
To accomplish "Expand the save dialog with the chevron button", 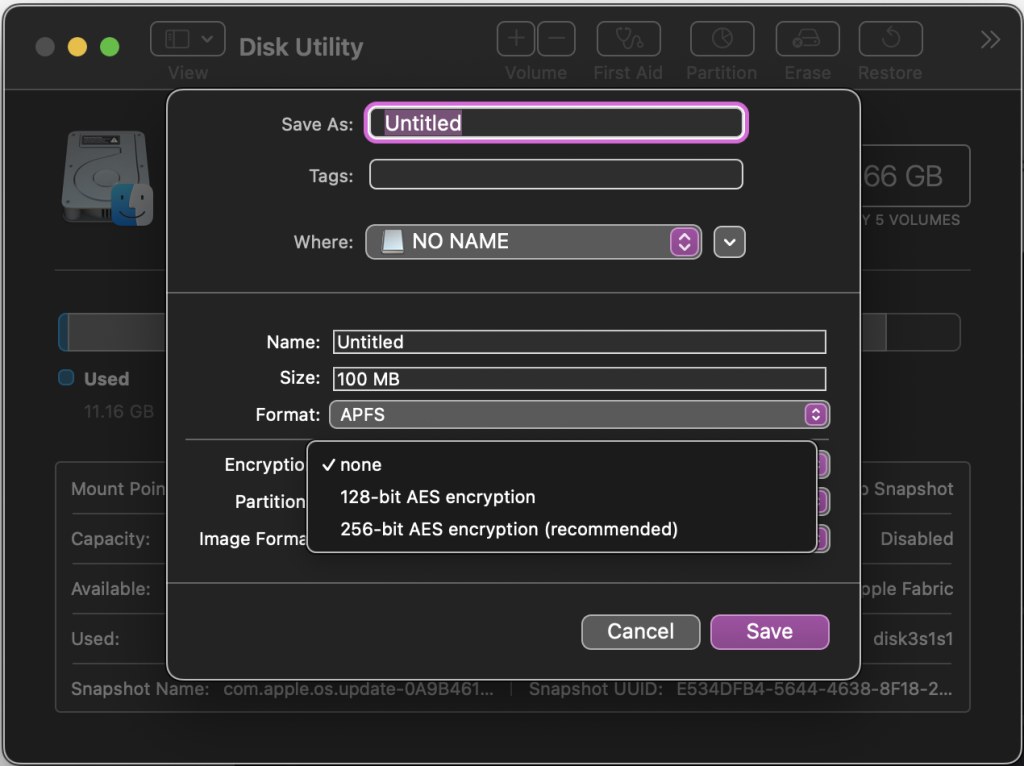I will 730,242.
